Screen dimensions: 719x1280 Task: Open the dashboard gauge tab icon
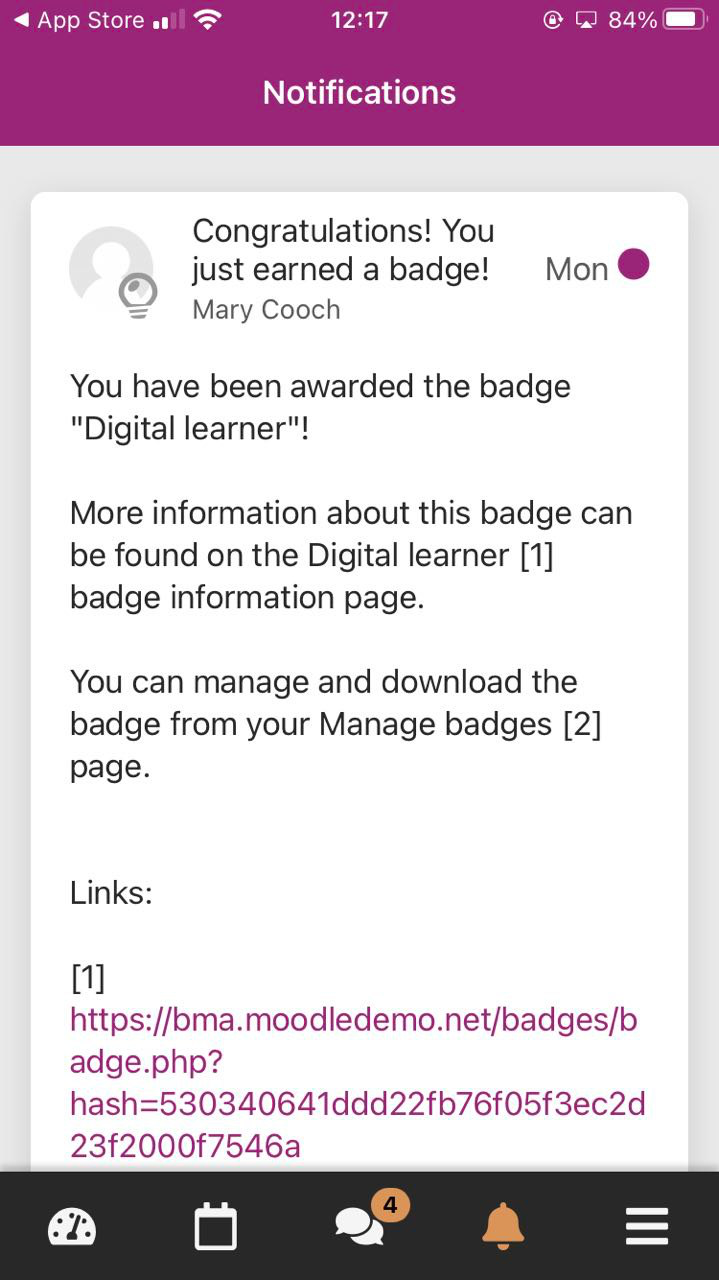[x=72, y=1226]
